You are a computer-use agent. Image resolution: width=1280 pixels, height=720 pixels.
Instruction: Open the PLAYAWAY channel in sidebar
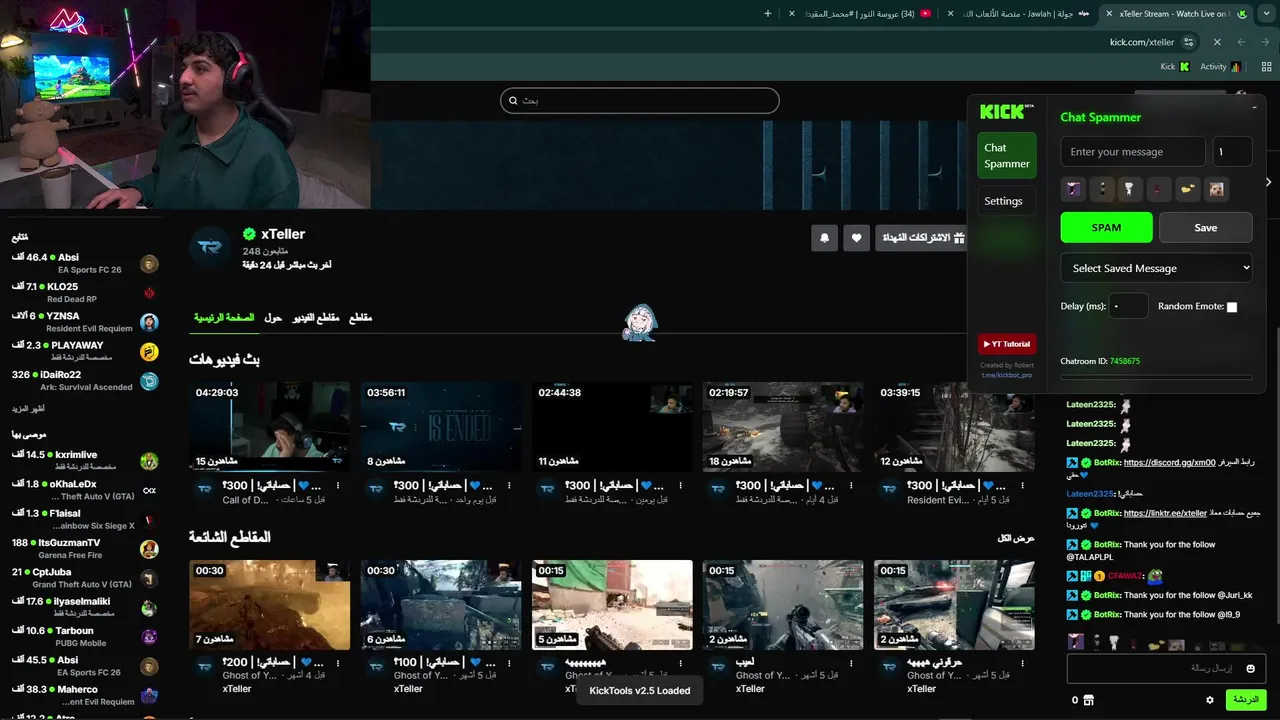[x=85, y=350]
